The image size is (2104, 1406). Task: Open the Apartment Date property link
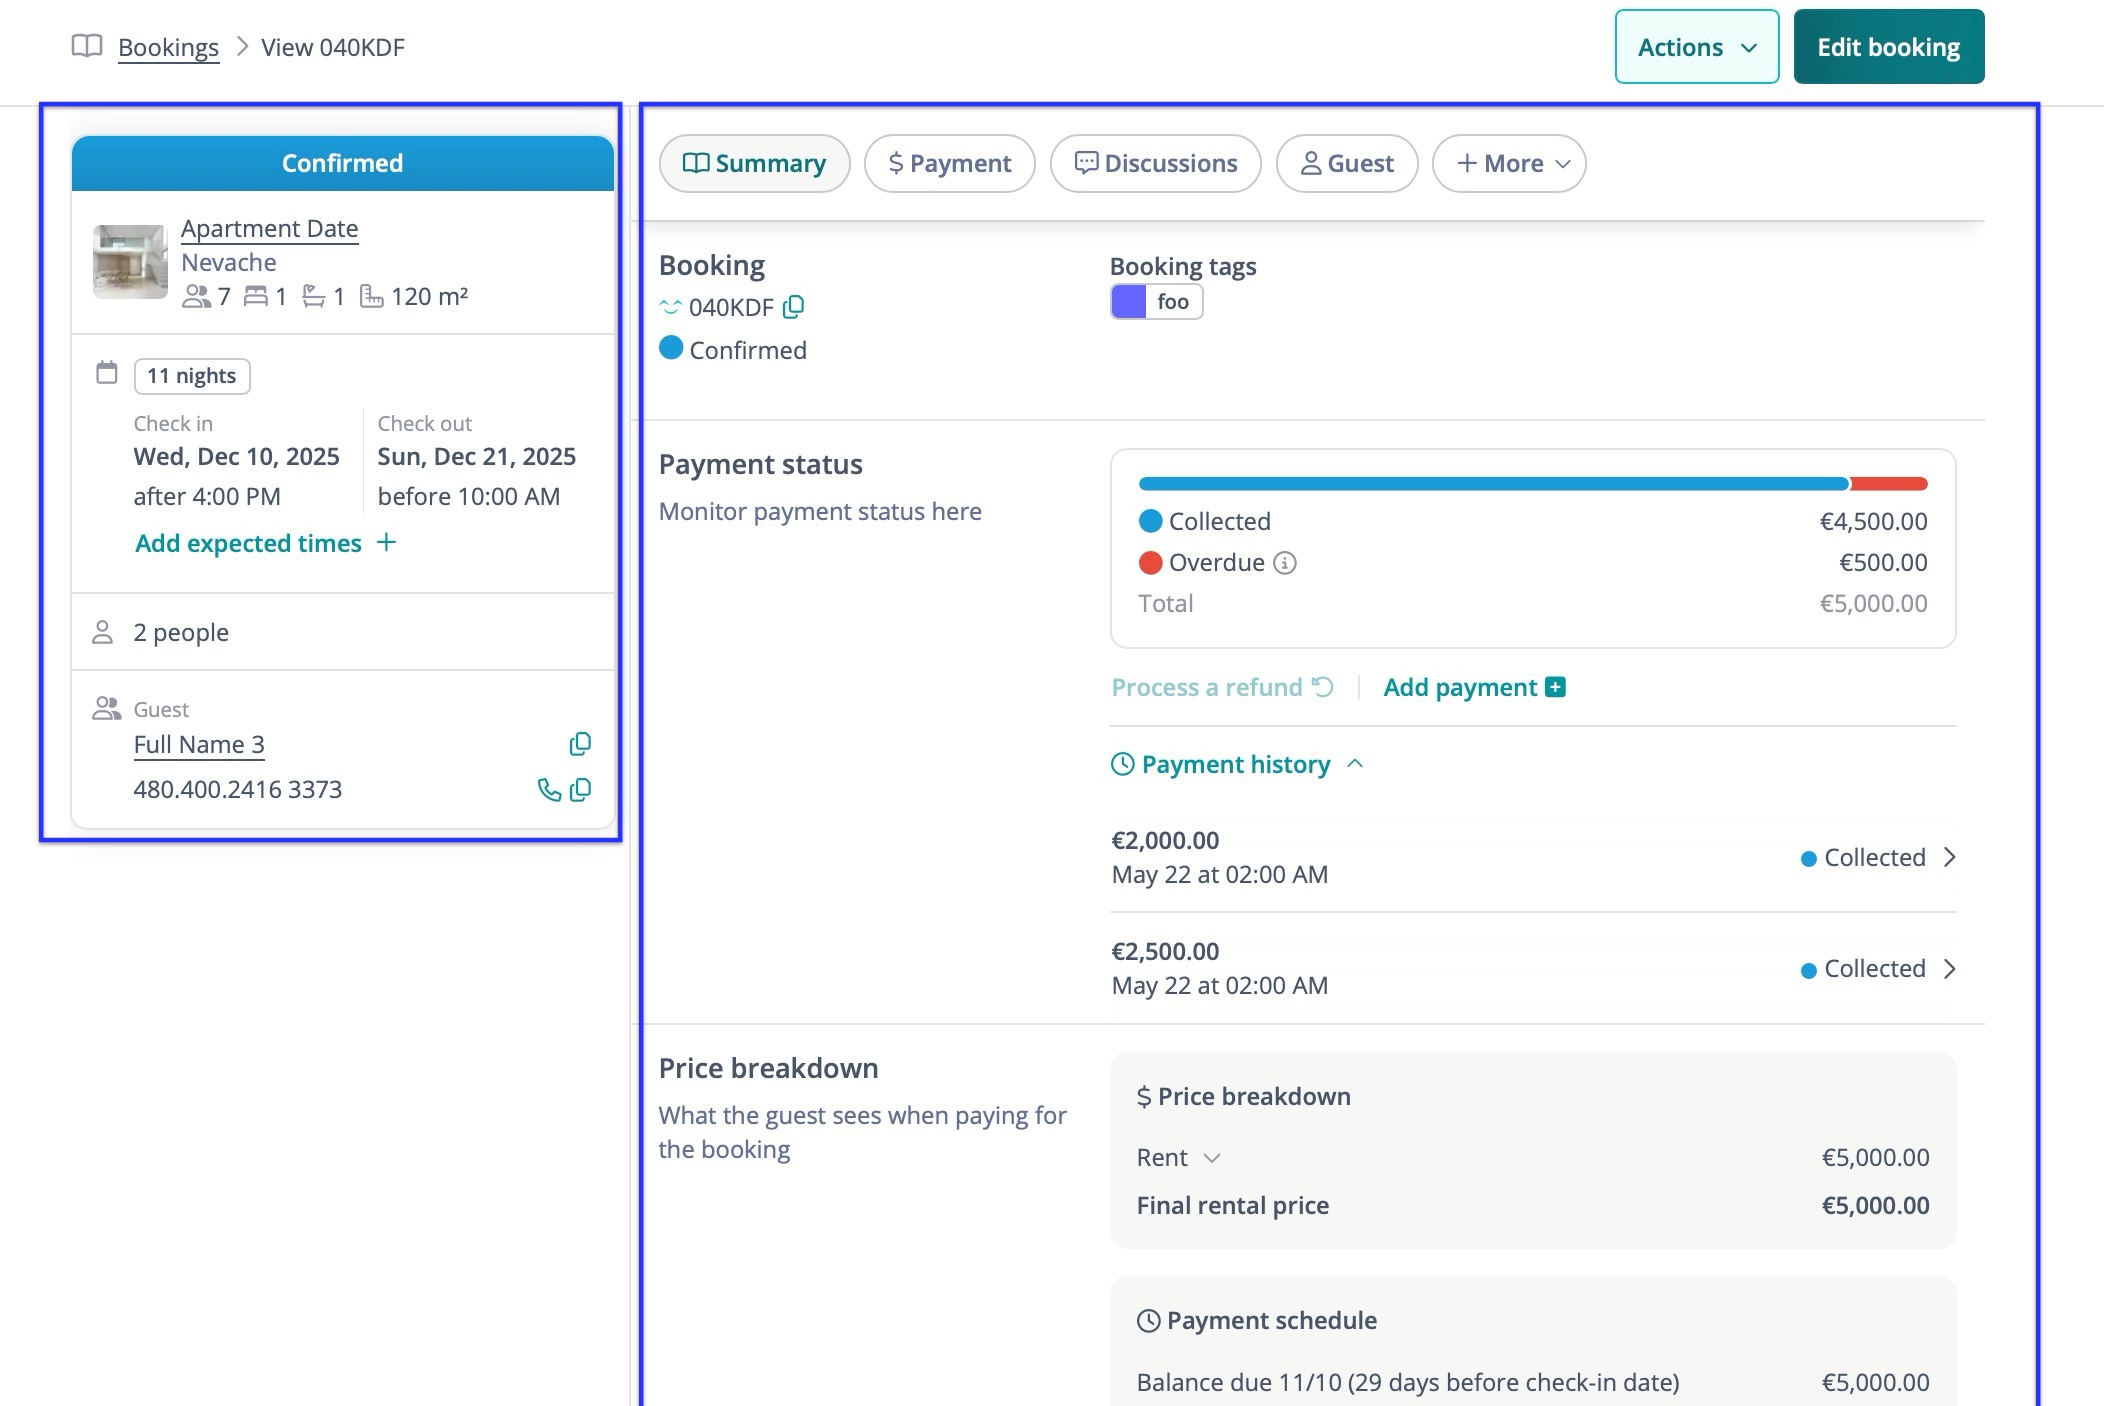click(269, 228)
